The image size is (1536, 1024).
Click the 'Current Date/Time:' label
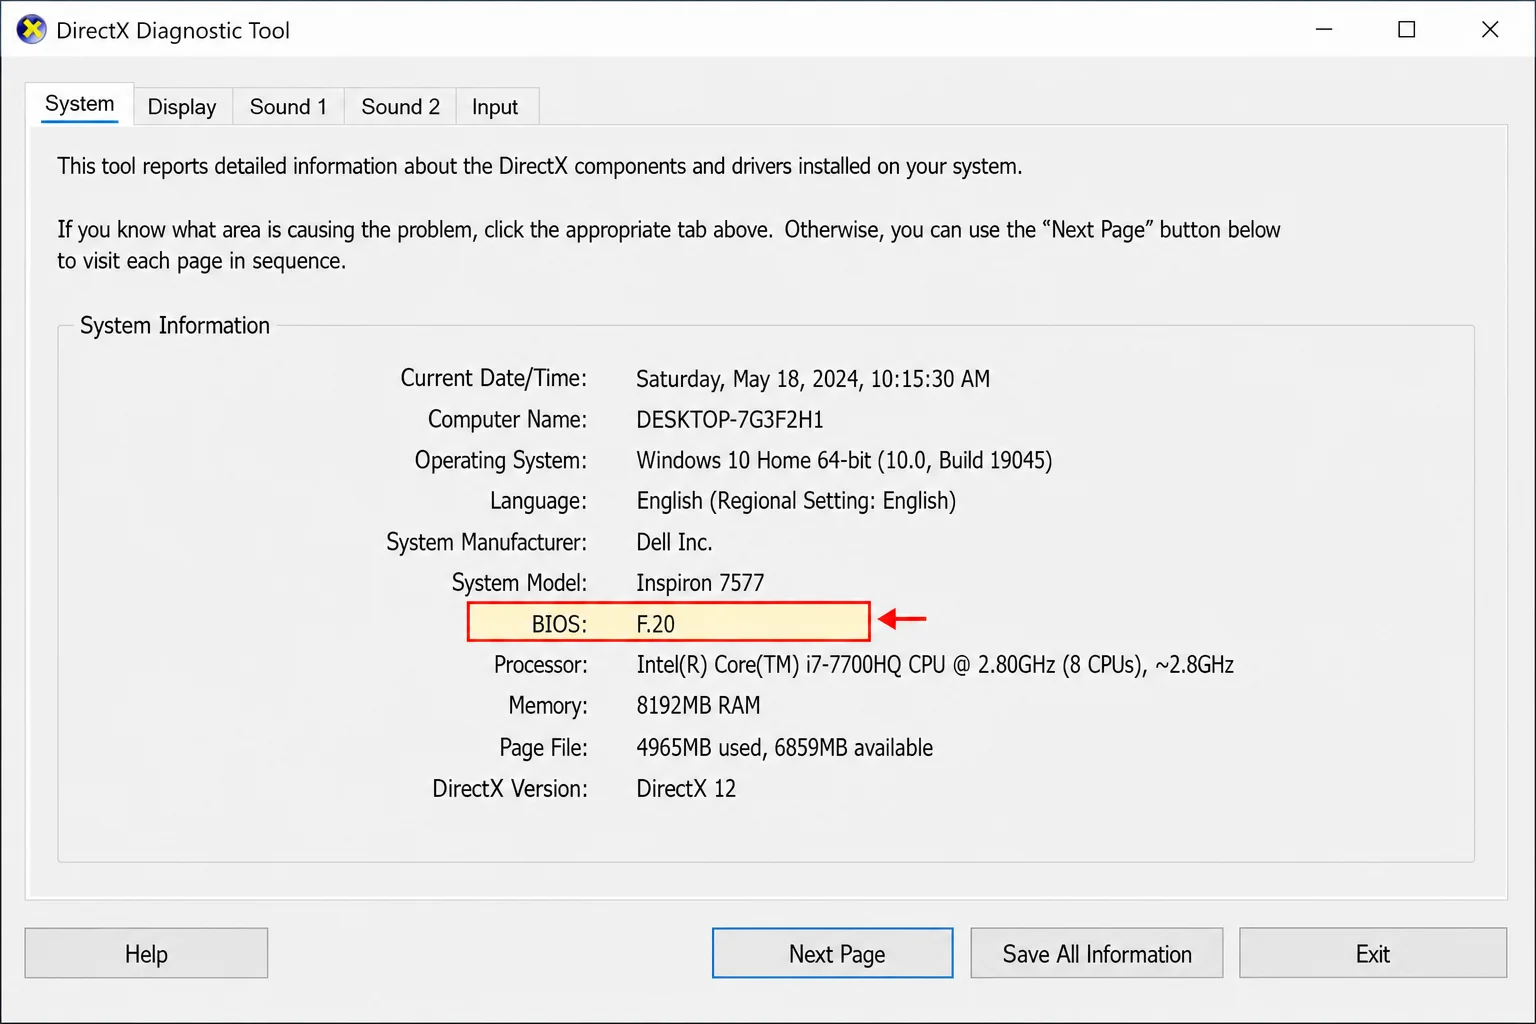(494, 378)
